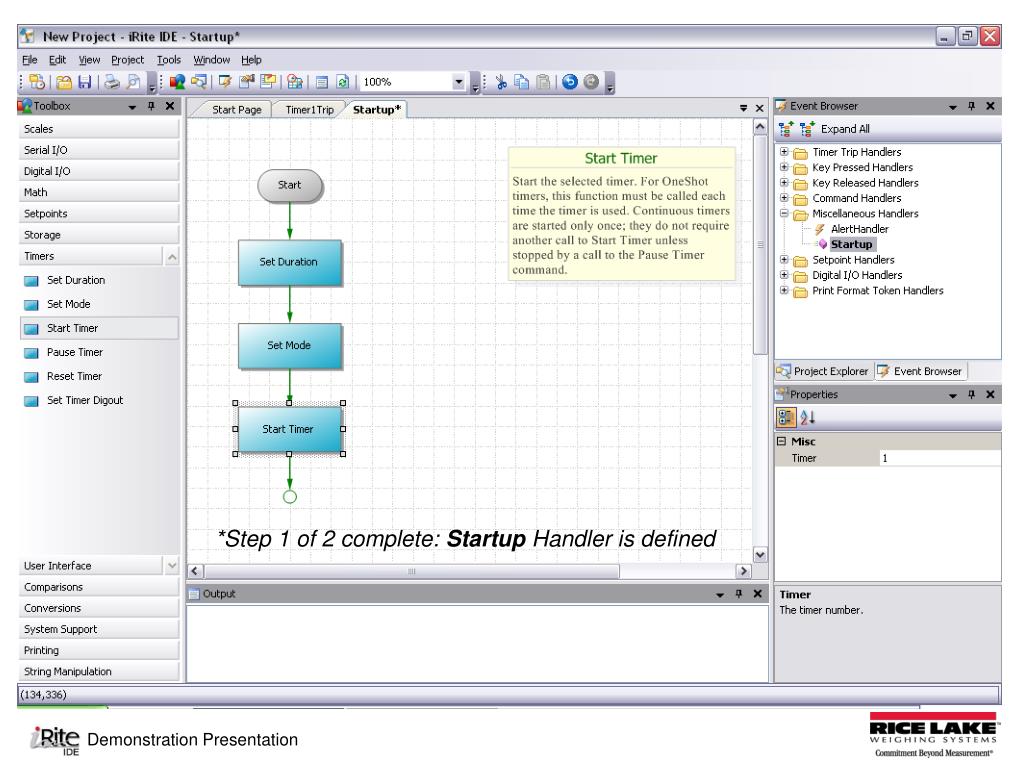Click the Categorized view icon in Properties
The image size is (1024, 768).
pyautogui.click(x=786, y=417)
